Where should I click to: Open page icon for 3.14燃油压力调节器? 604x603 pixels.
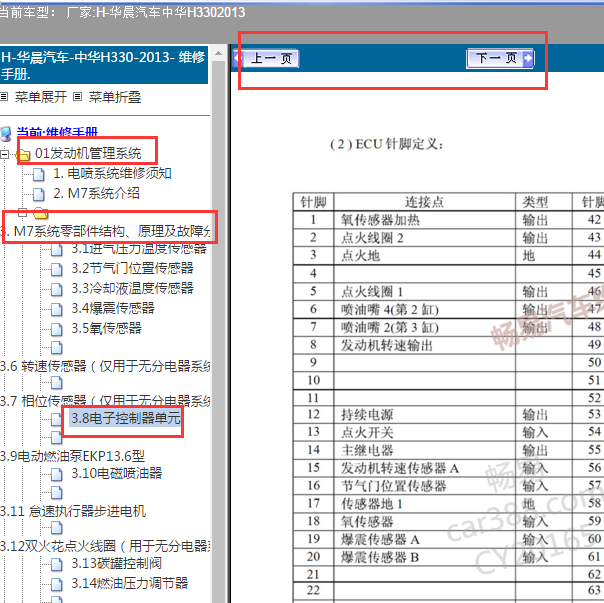point(57,585)
